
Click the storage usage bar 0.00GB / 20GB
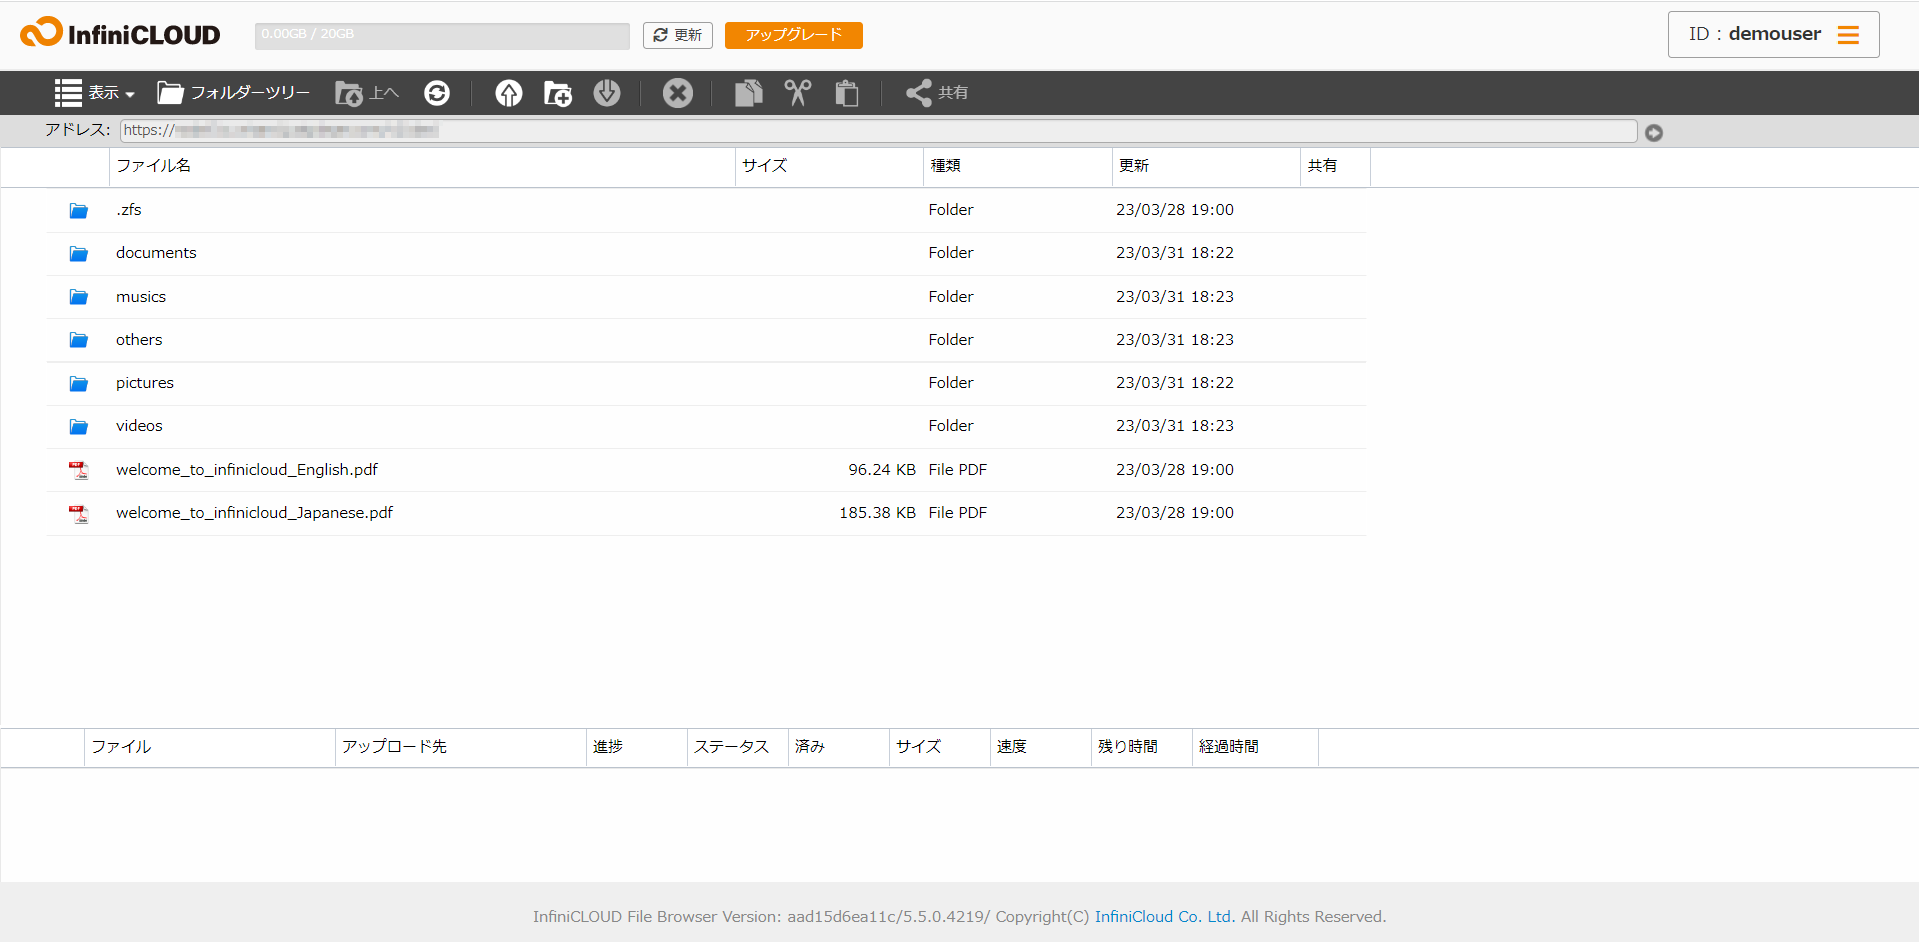point(442,35)
